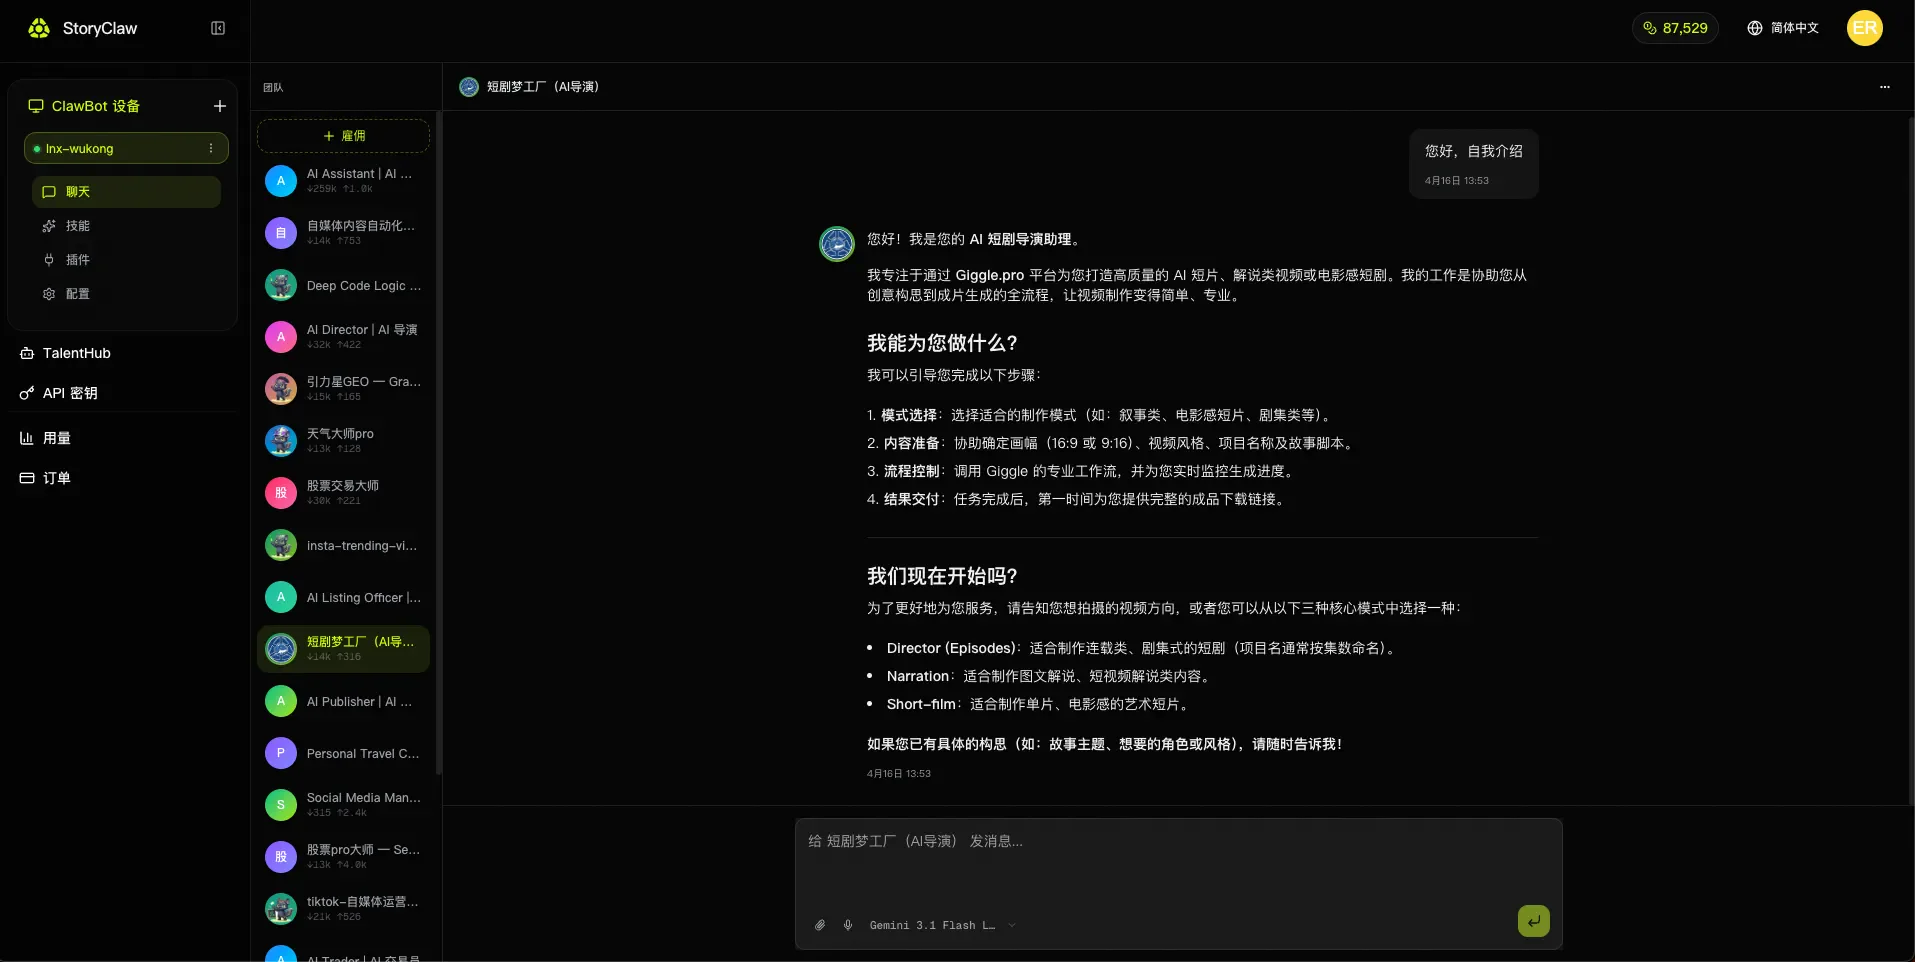Open AI Director | AI 导演 agent
Screen dimensions: 1915x962
344,337
